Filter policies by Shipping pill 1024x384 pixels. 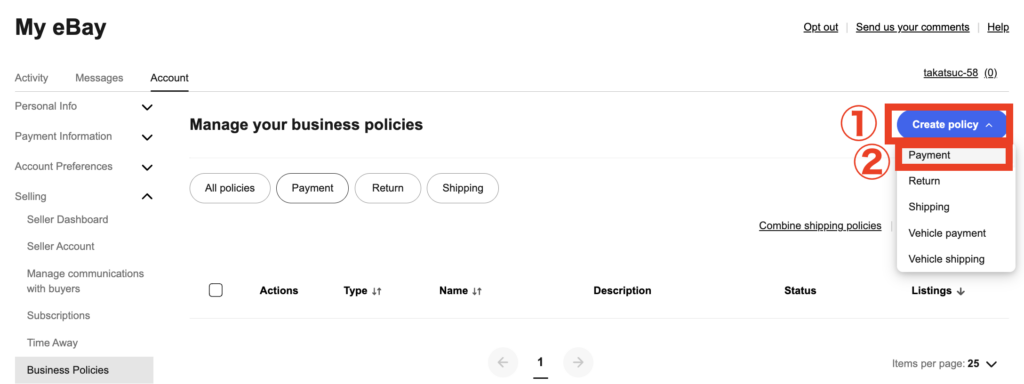[x=463, y=188]
